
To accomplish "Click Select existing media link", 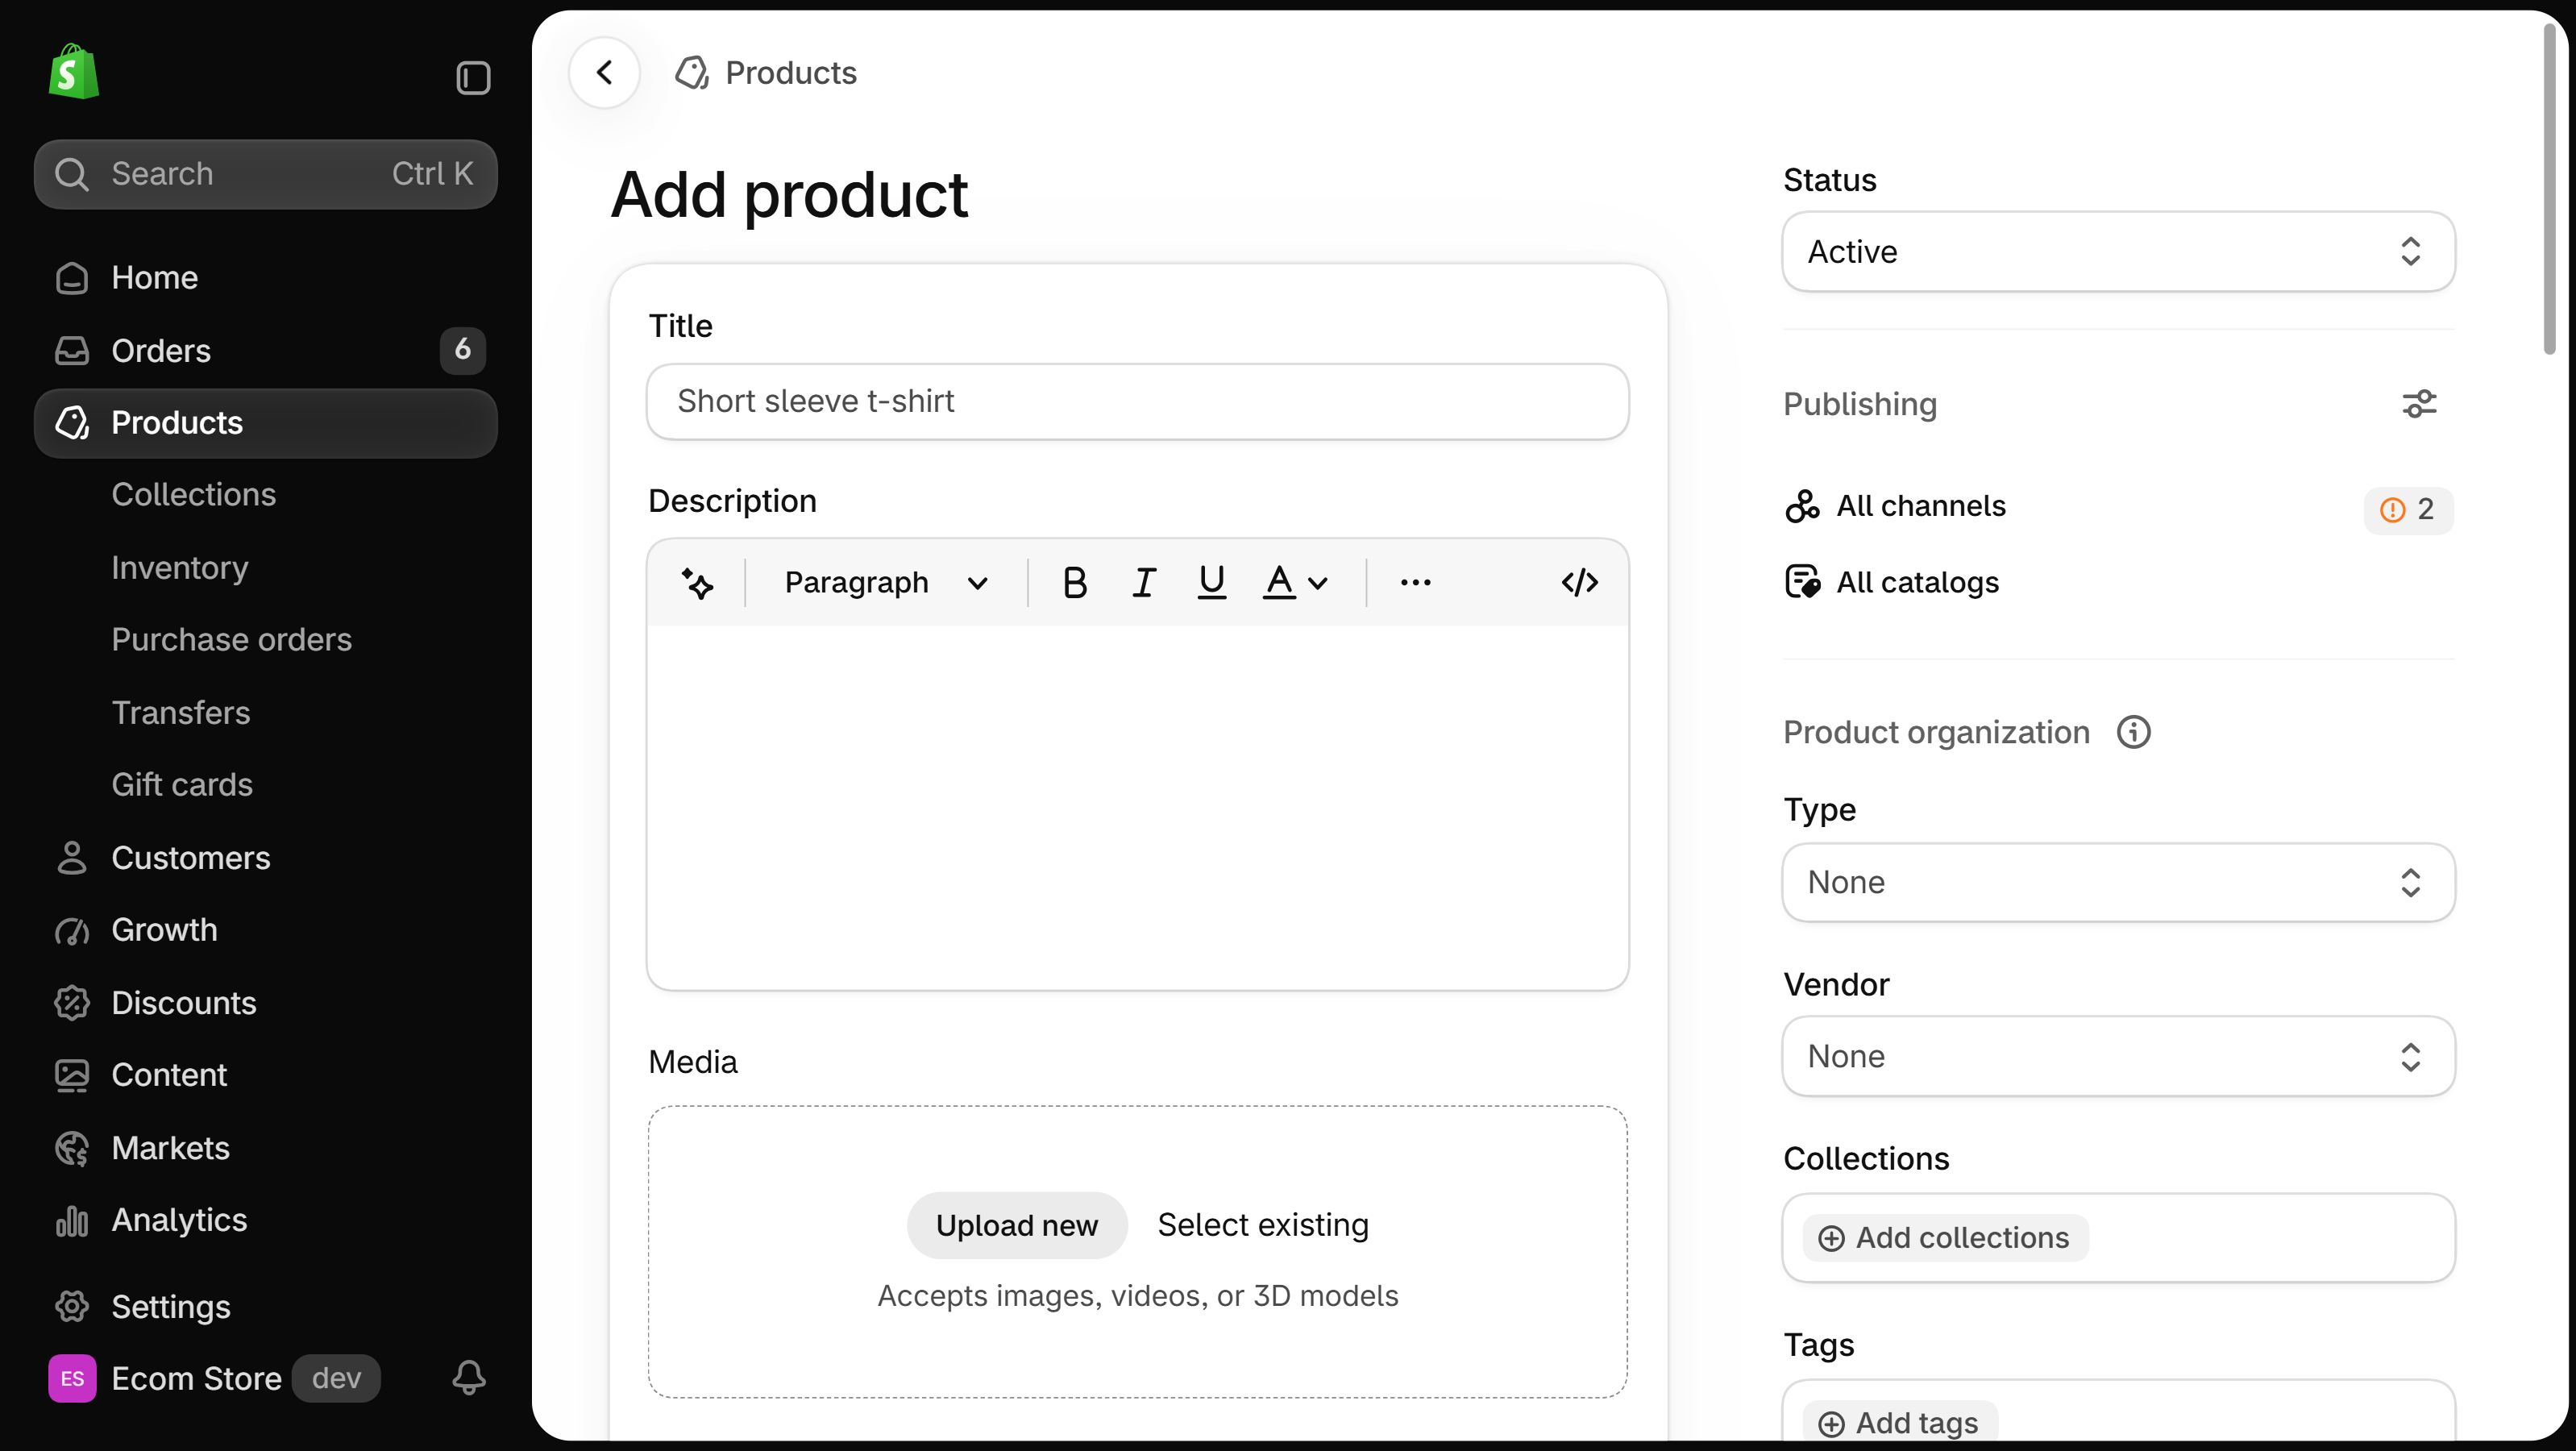I will (1263, 1225).
